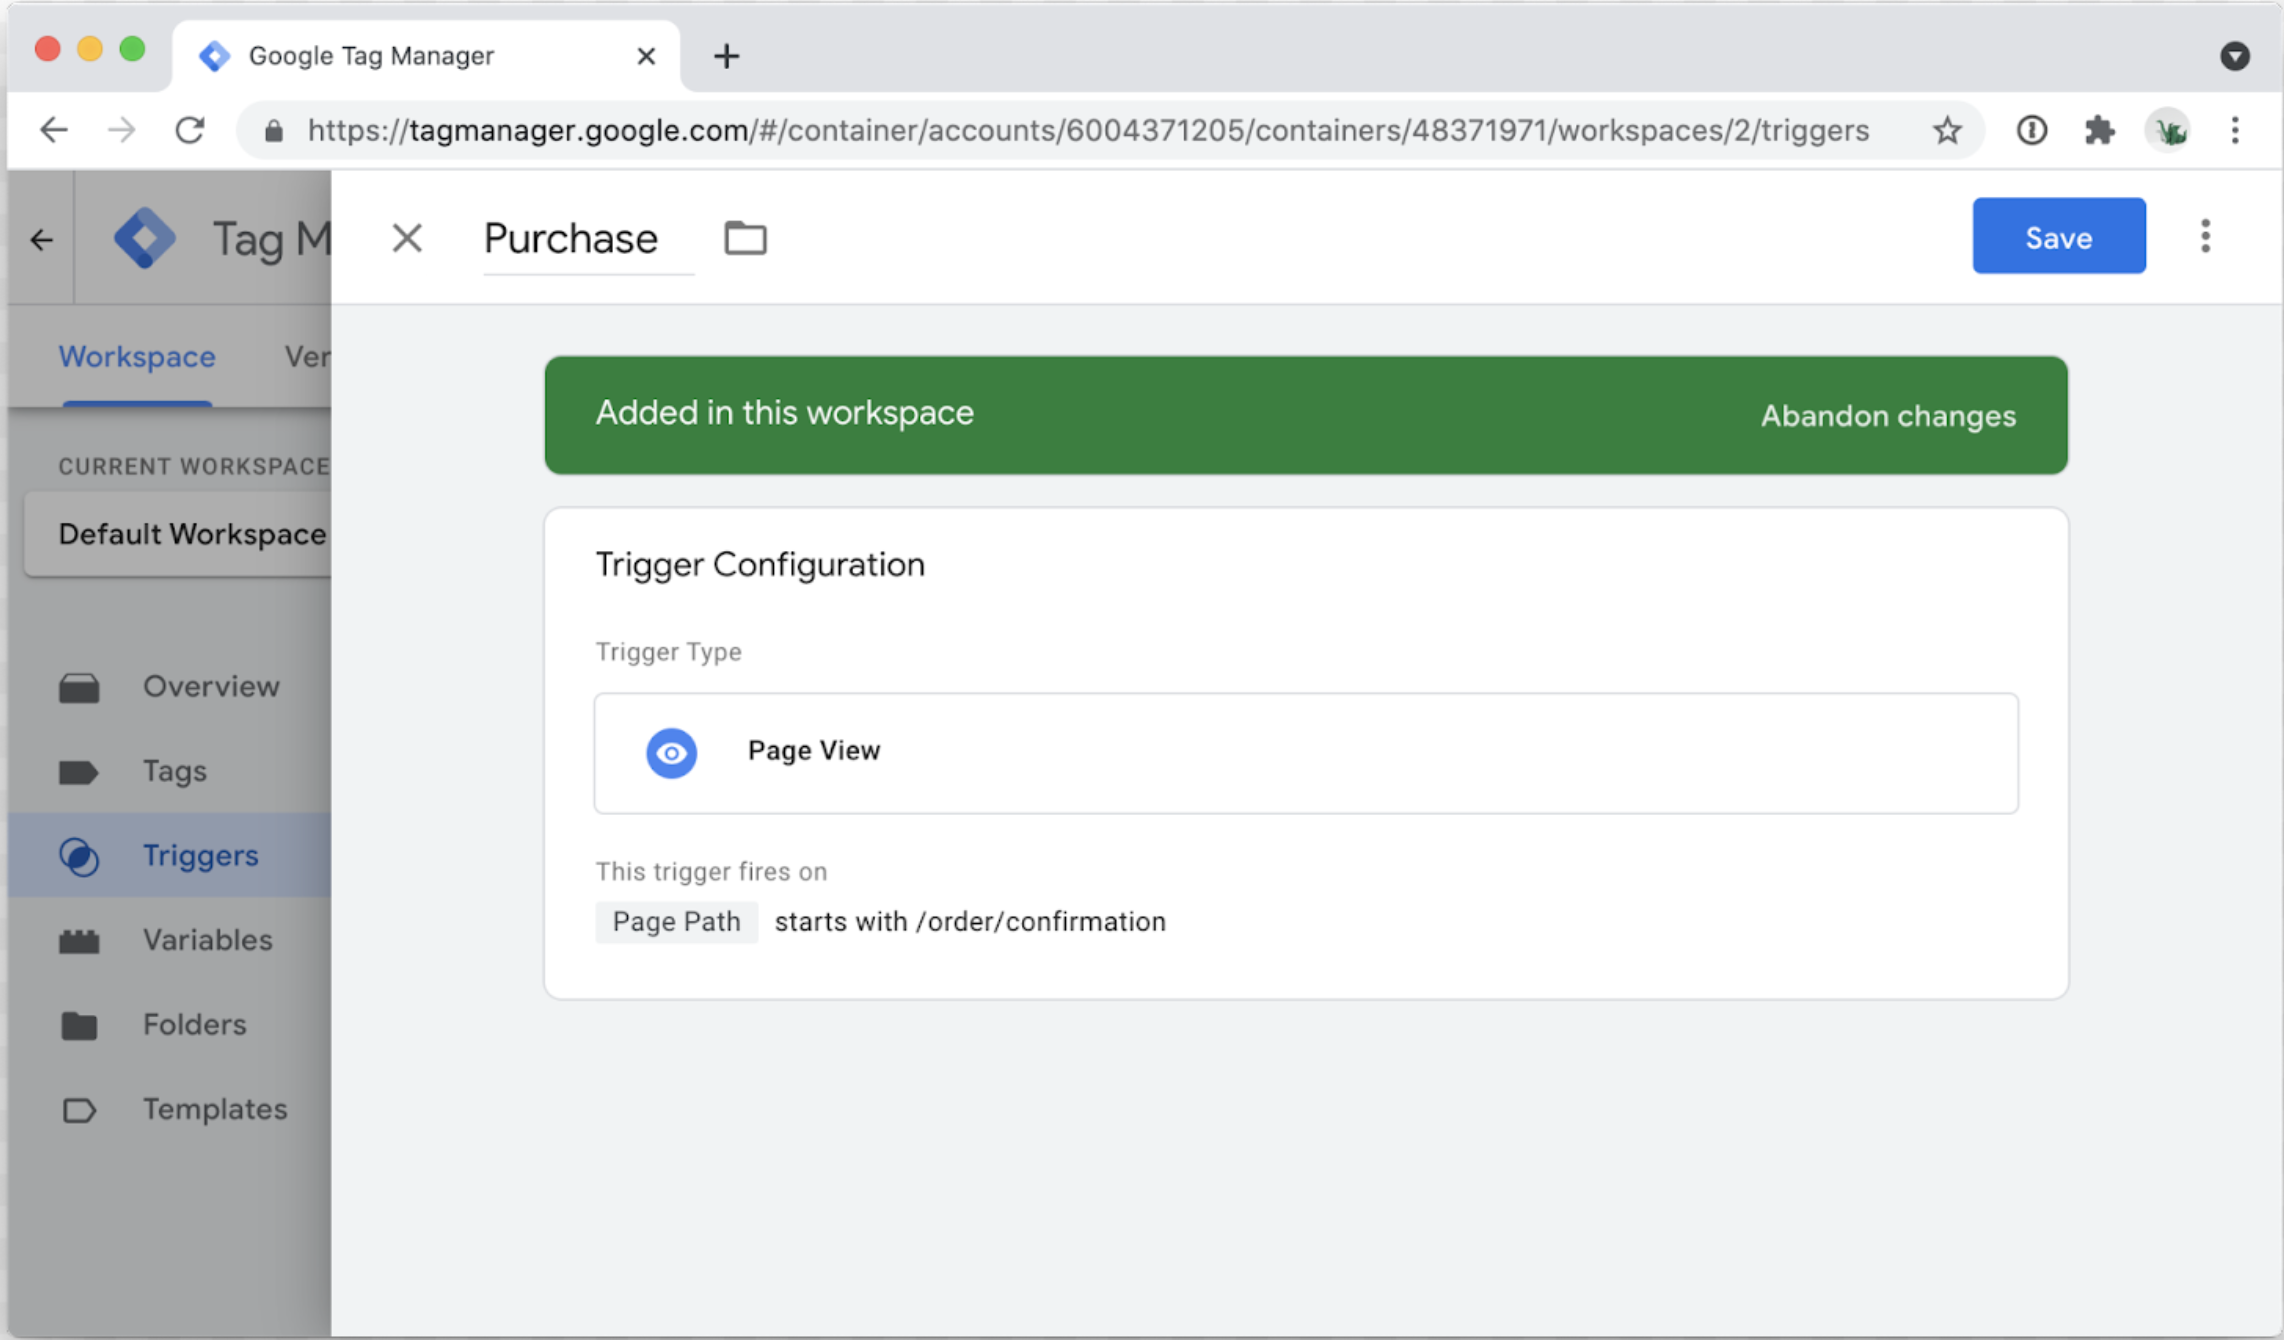Click the 'Added in this workspace' banner text
Viewport: 2284px width, 1340px height.
(784, 413)
